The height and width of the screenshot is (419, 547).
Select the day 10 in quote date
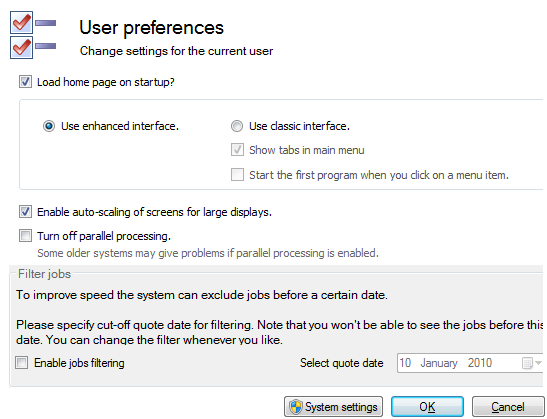405,363
